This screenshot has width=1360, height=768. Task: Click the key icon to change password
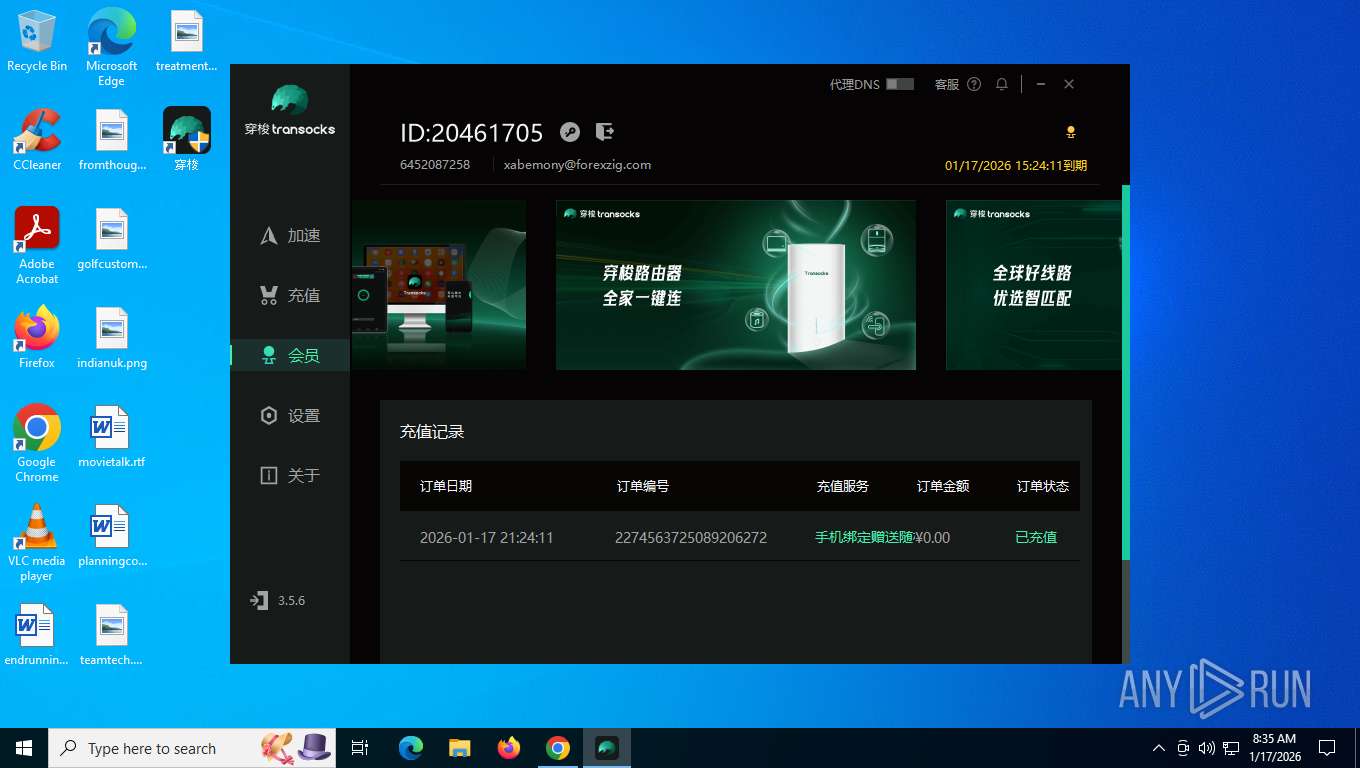click(570, 132)
